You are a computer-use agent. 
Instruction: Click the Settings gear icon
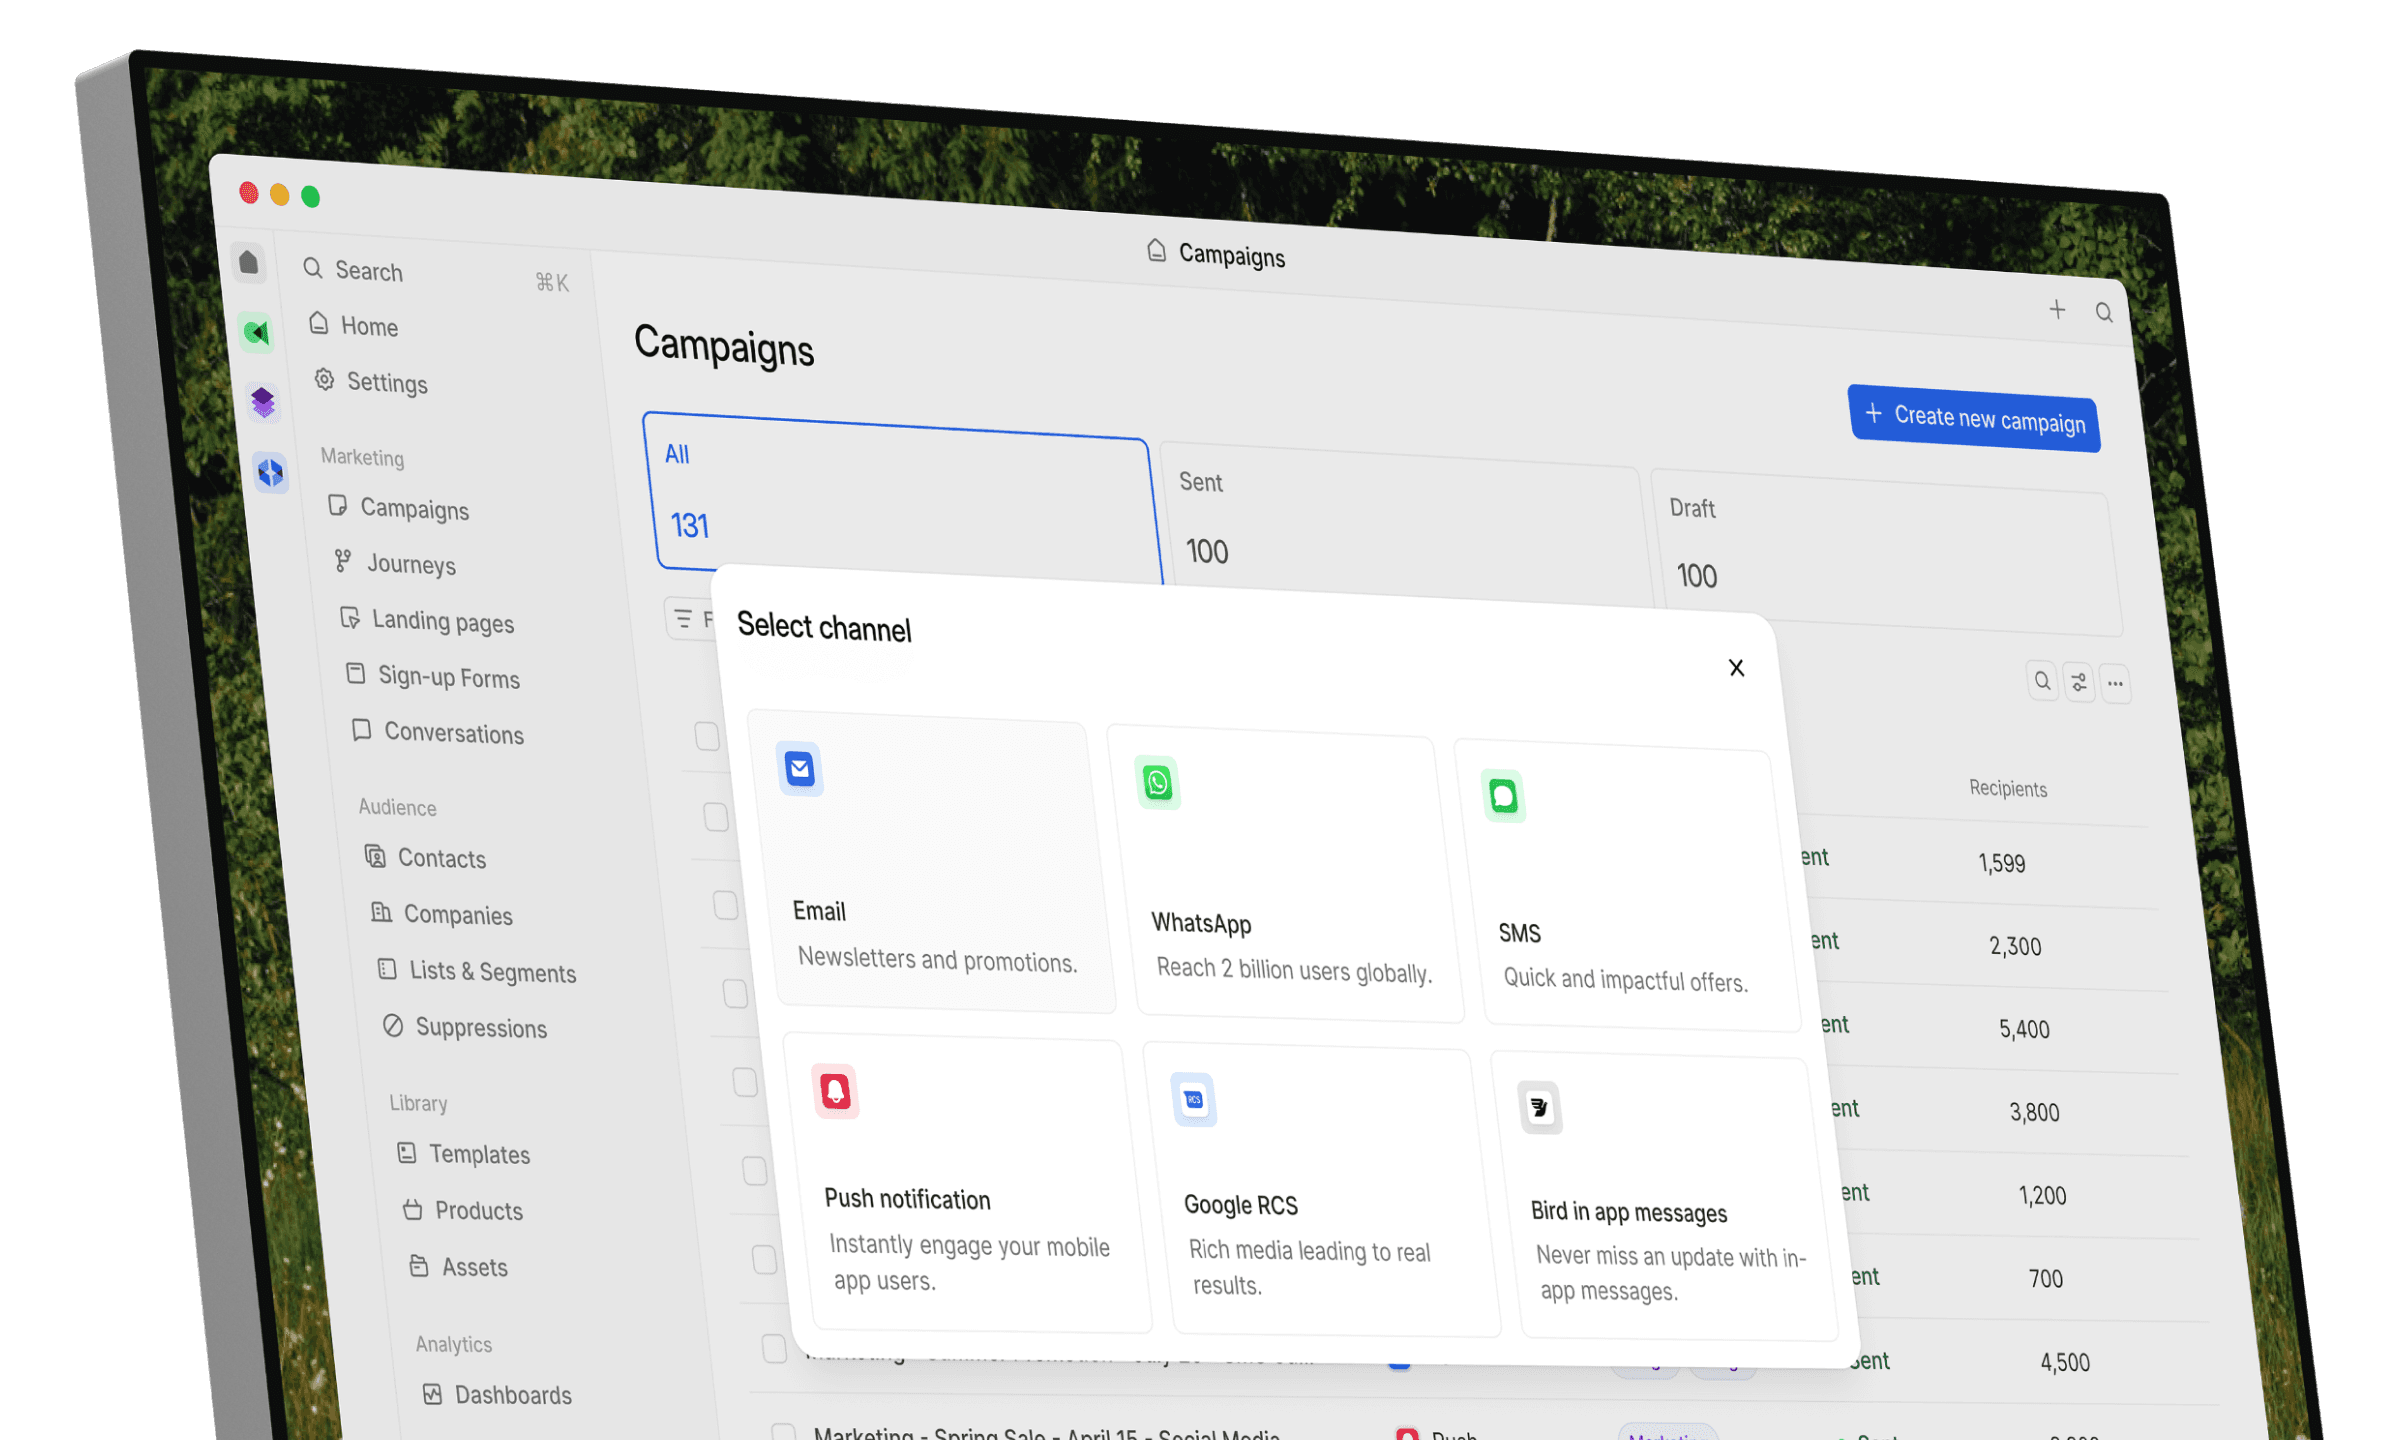324,379
